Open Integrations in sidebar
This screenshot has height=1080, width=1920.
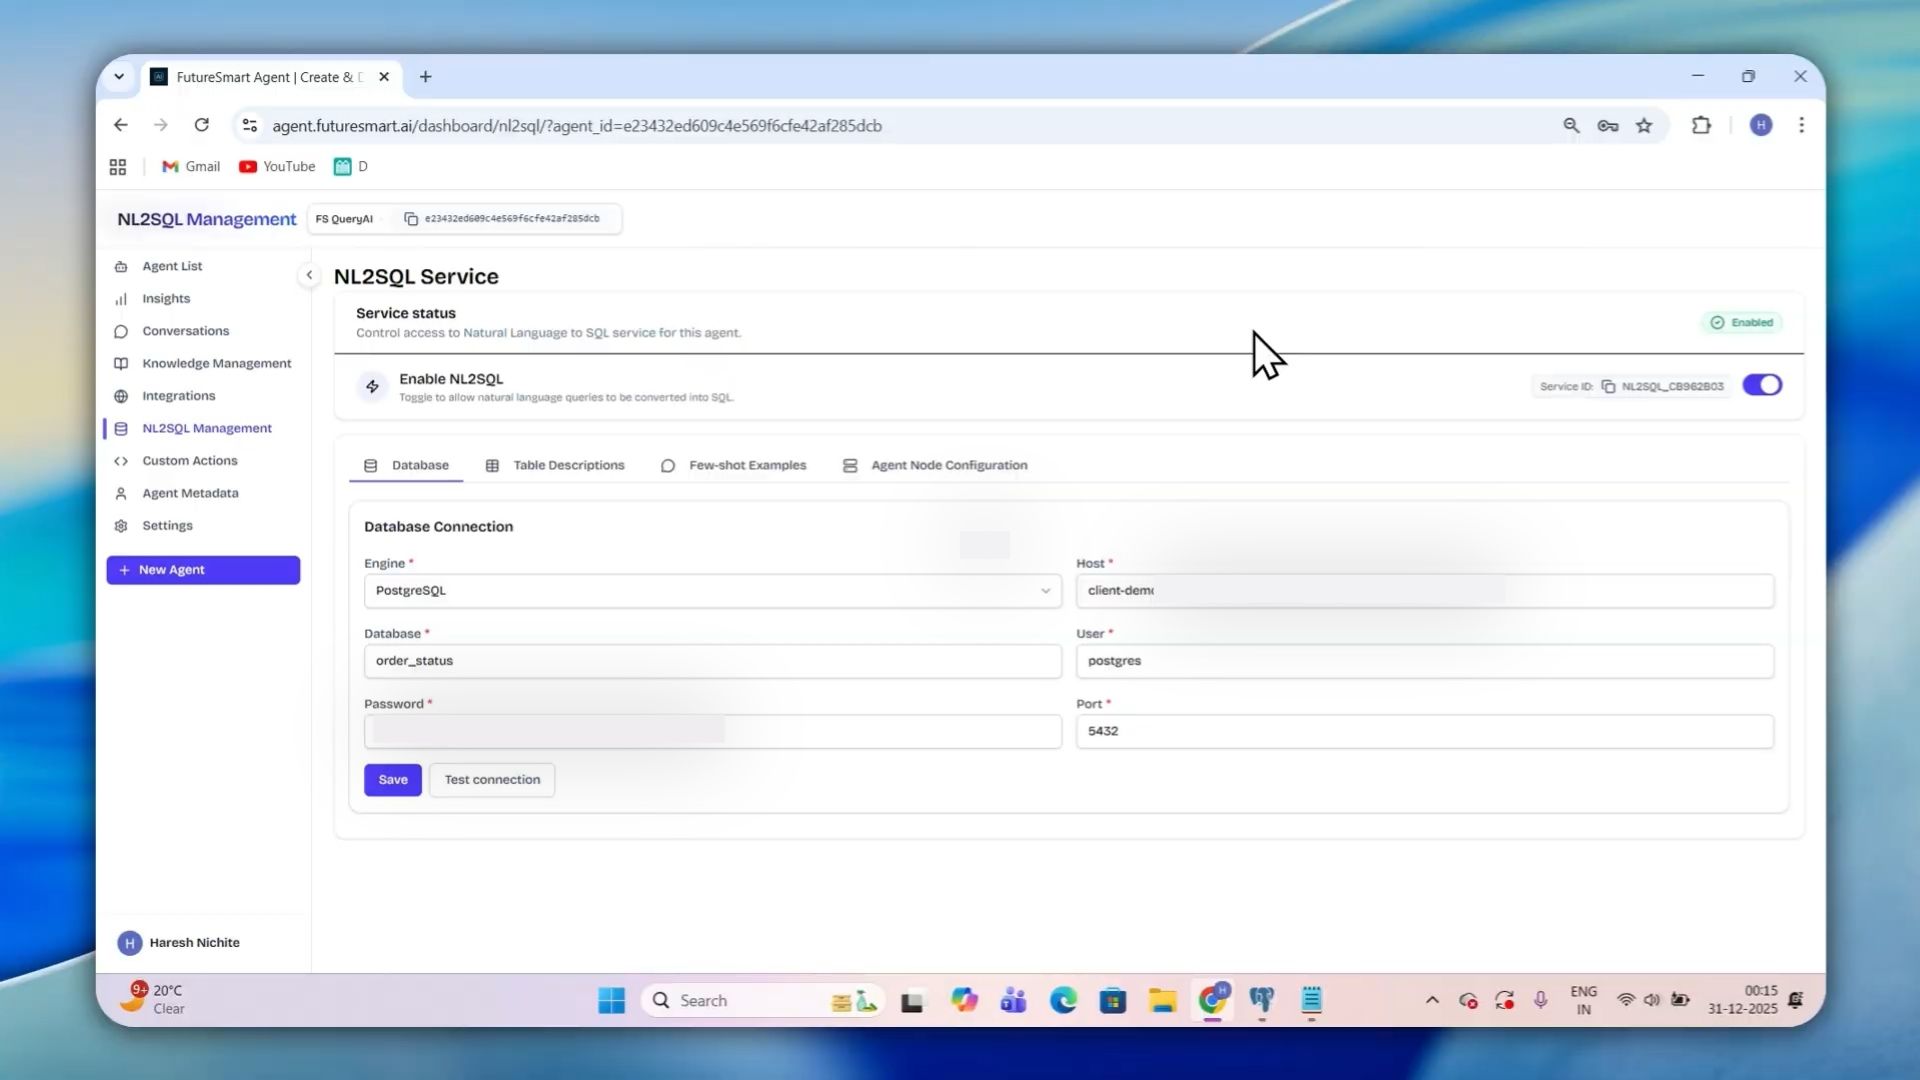pos(178,396)
